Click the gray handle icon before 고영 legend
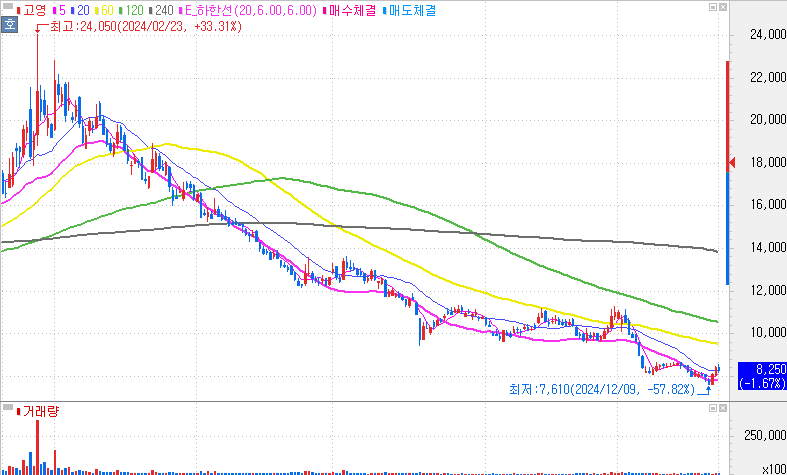Image resolution: width=787 pixels, height=475 pixels. tap(8, 7)
